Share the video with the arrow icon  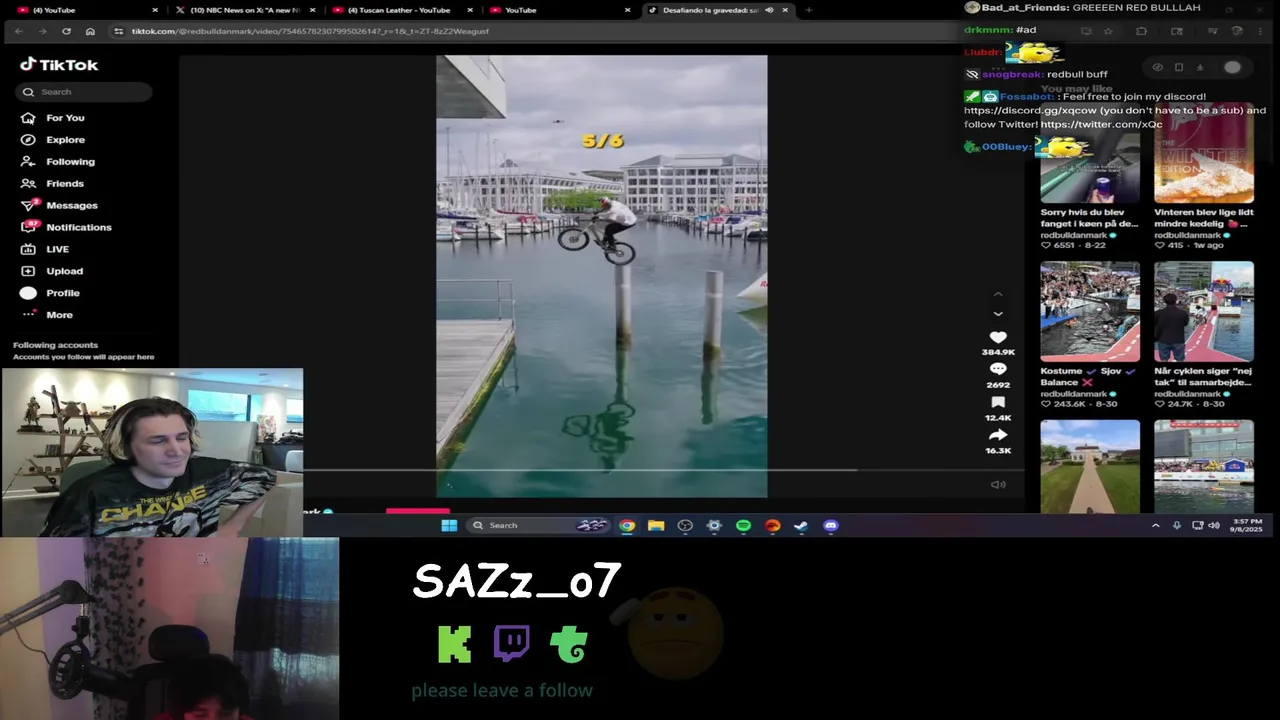click(x=998, y=436)
